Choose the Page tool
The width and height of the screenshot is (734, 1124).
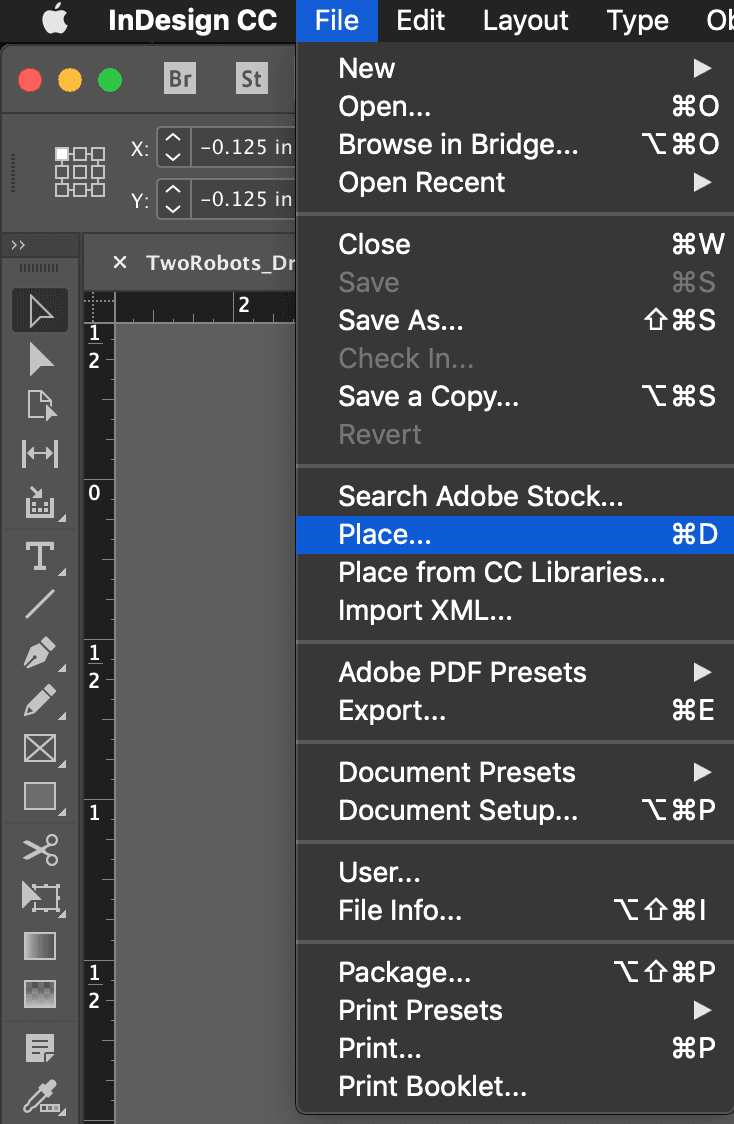tap(40, 405)
